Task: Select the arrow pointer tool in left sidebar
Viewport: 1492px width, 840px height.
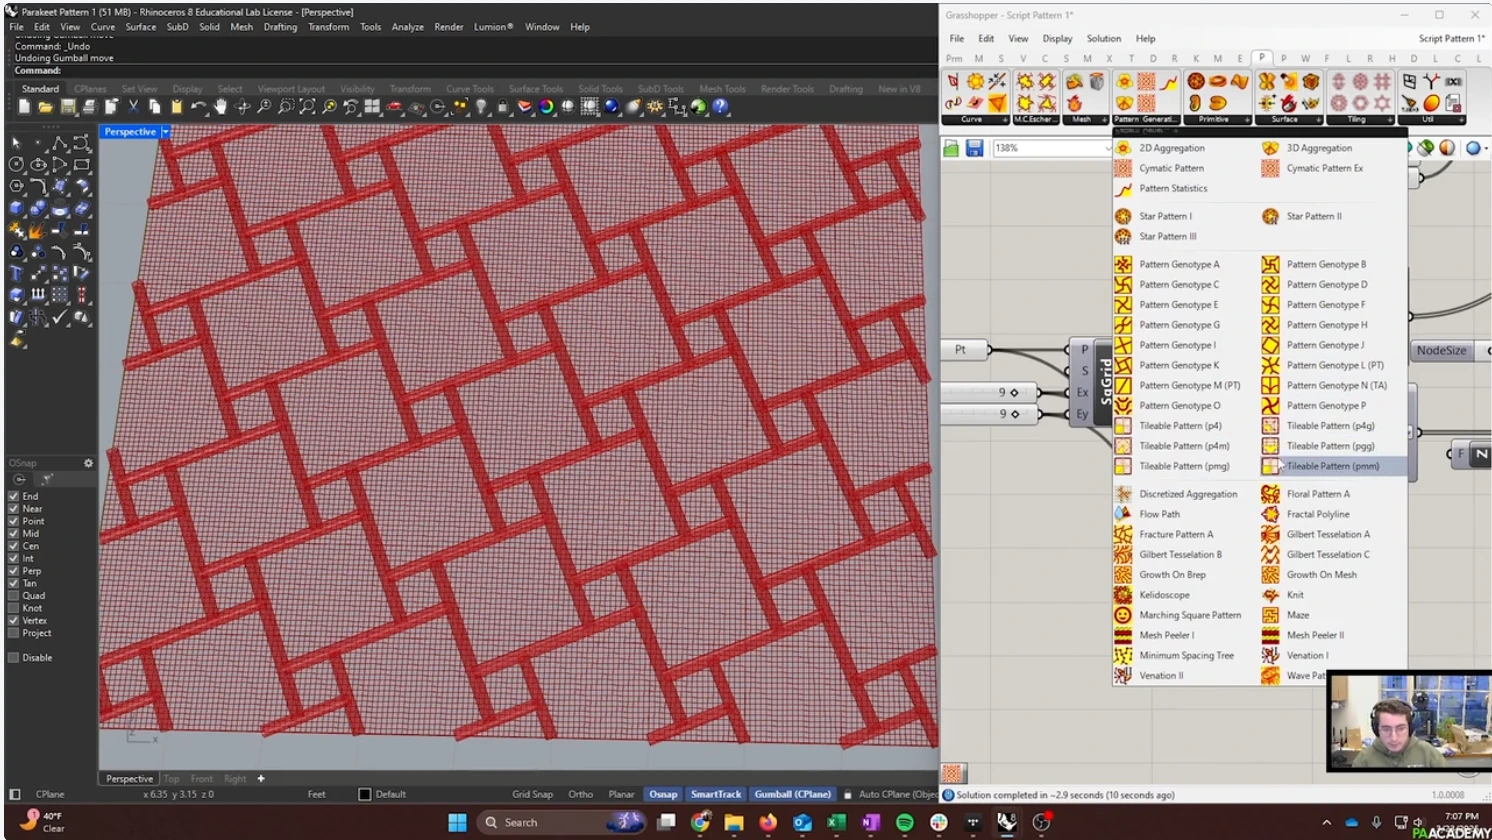Action: [17, 144]
